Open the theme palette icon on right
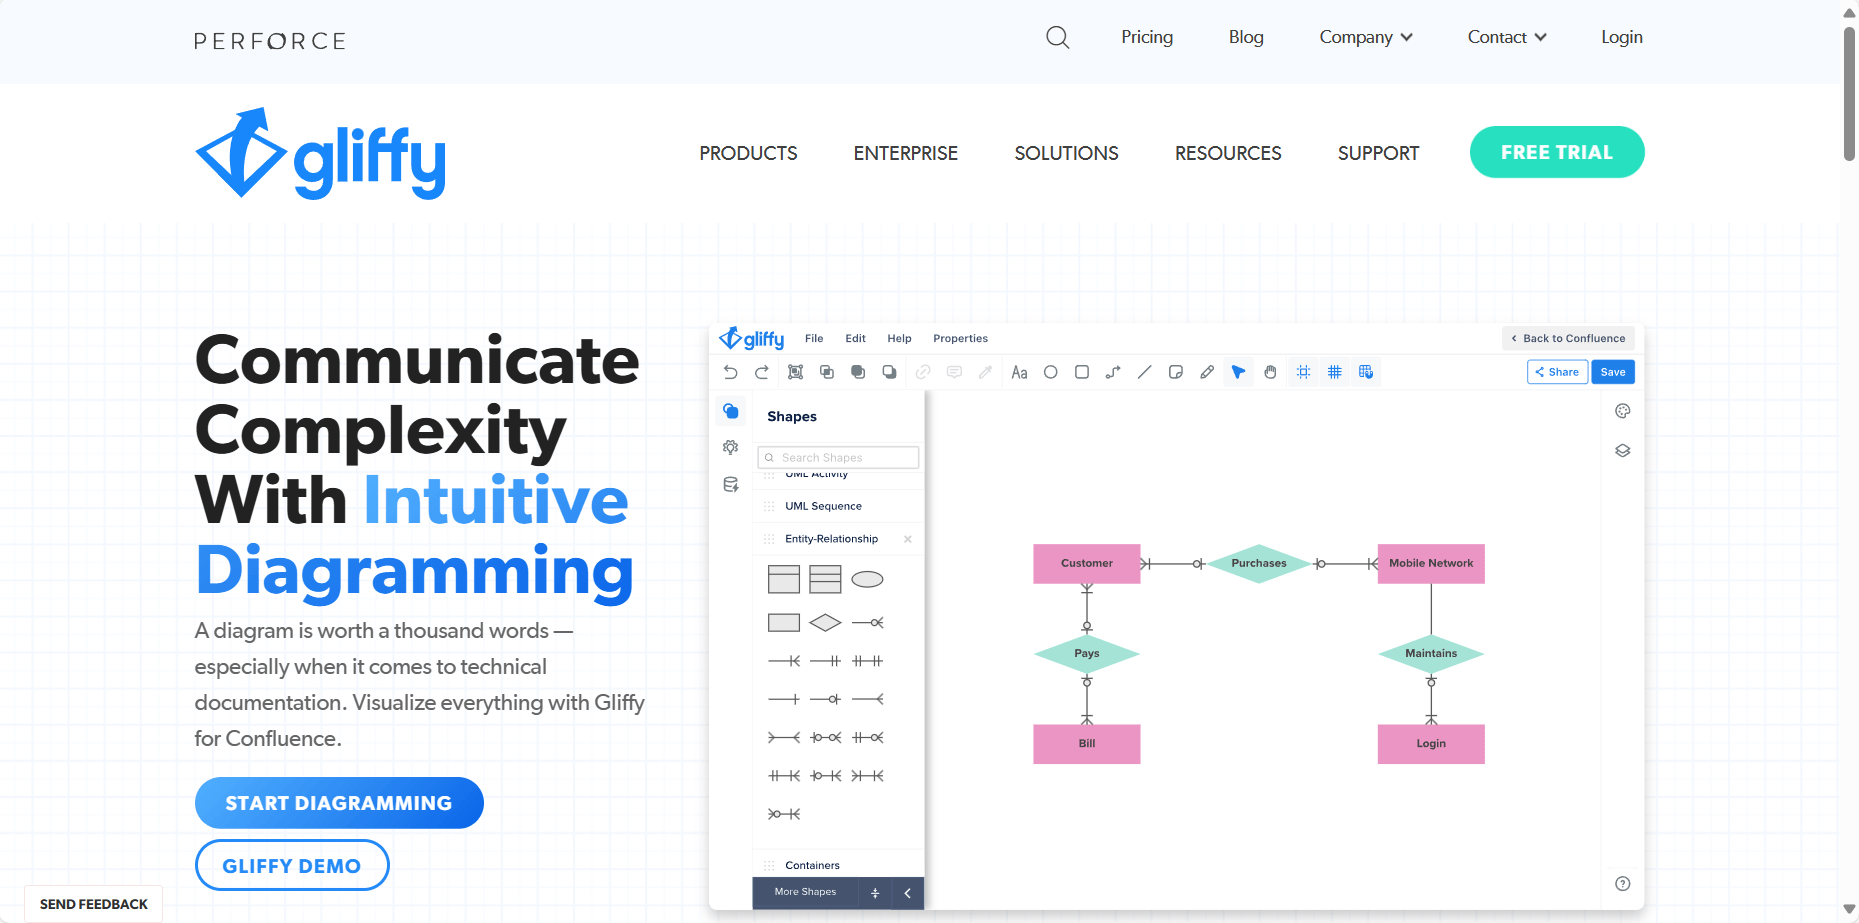The width and height of the screenshot is (1859, 923). click(x=1623, y=411)
